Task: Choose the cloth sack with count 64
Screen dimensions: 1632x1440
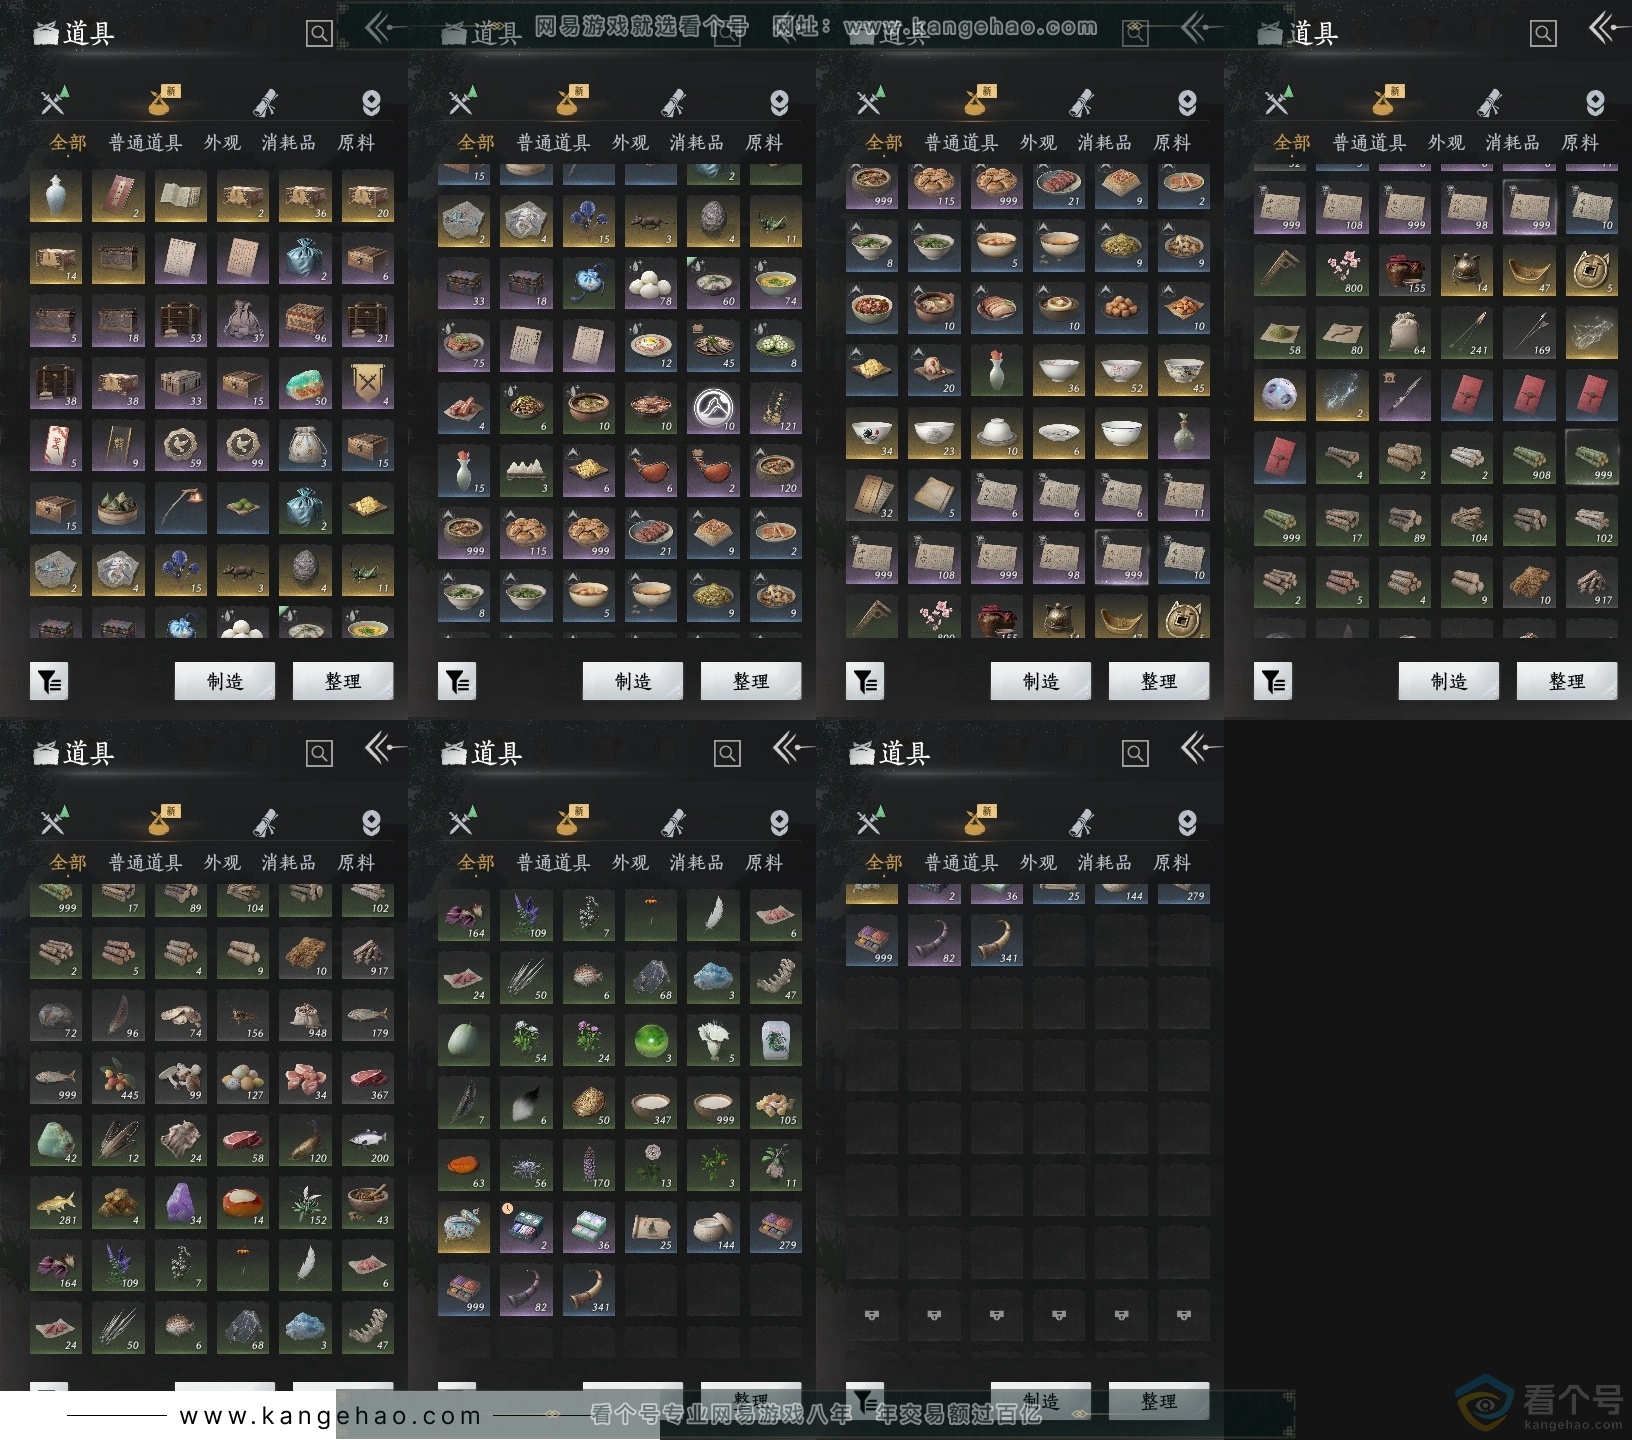Action: coord(1404,332)
